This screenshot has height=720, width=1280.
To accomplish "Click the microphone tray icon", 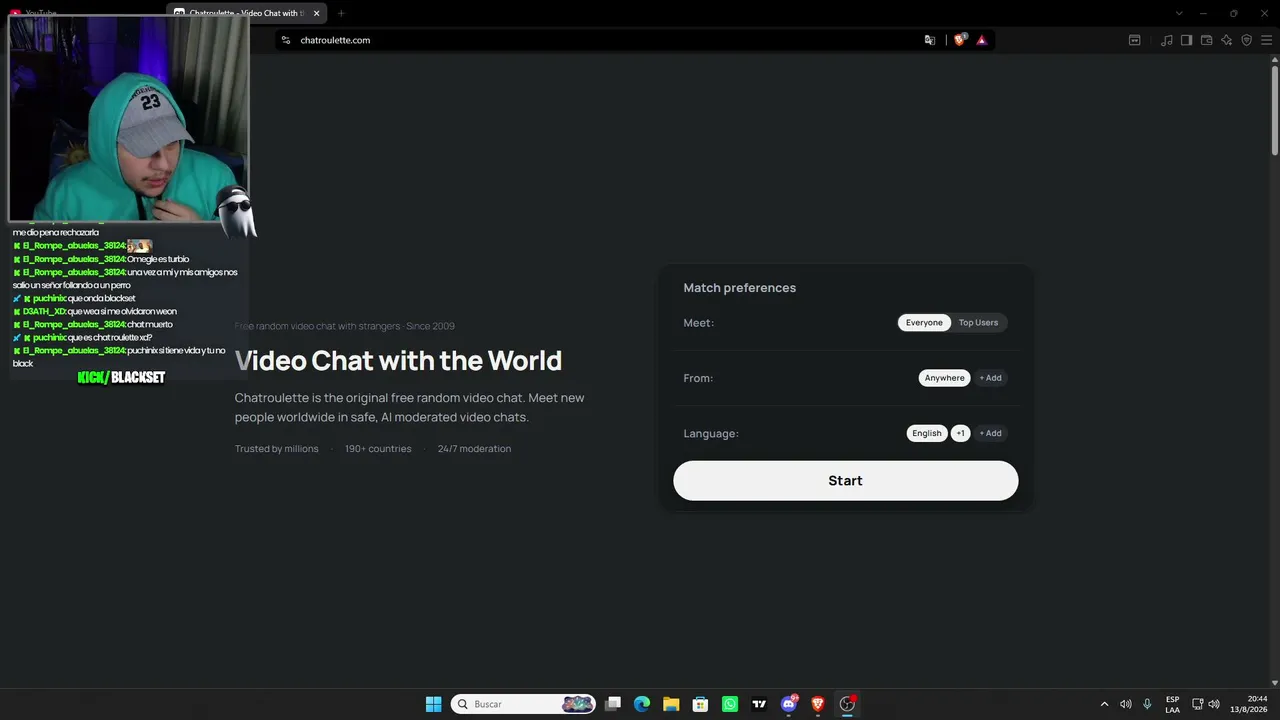I will (x=1147, y=704).
